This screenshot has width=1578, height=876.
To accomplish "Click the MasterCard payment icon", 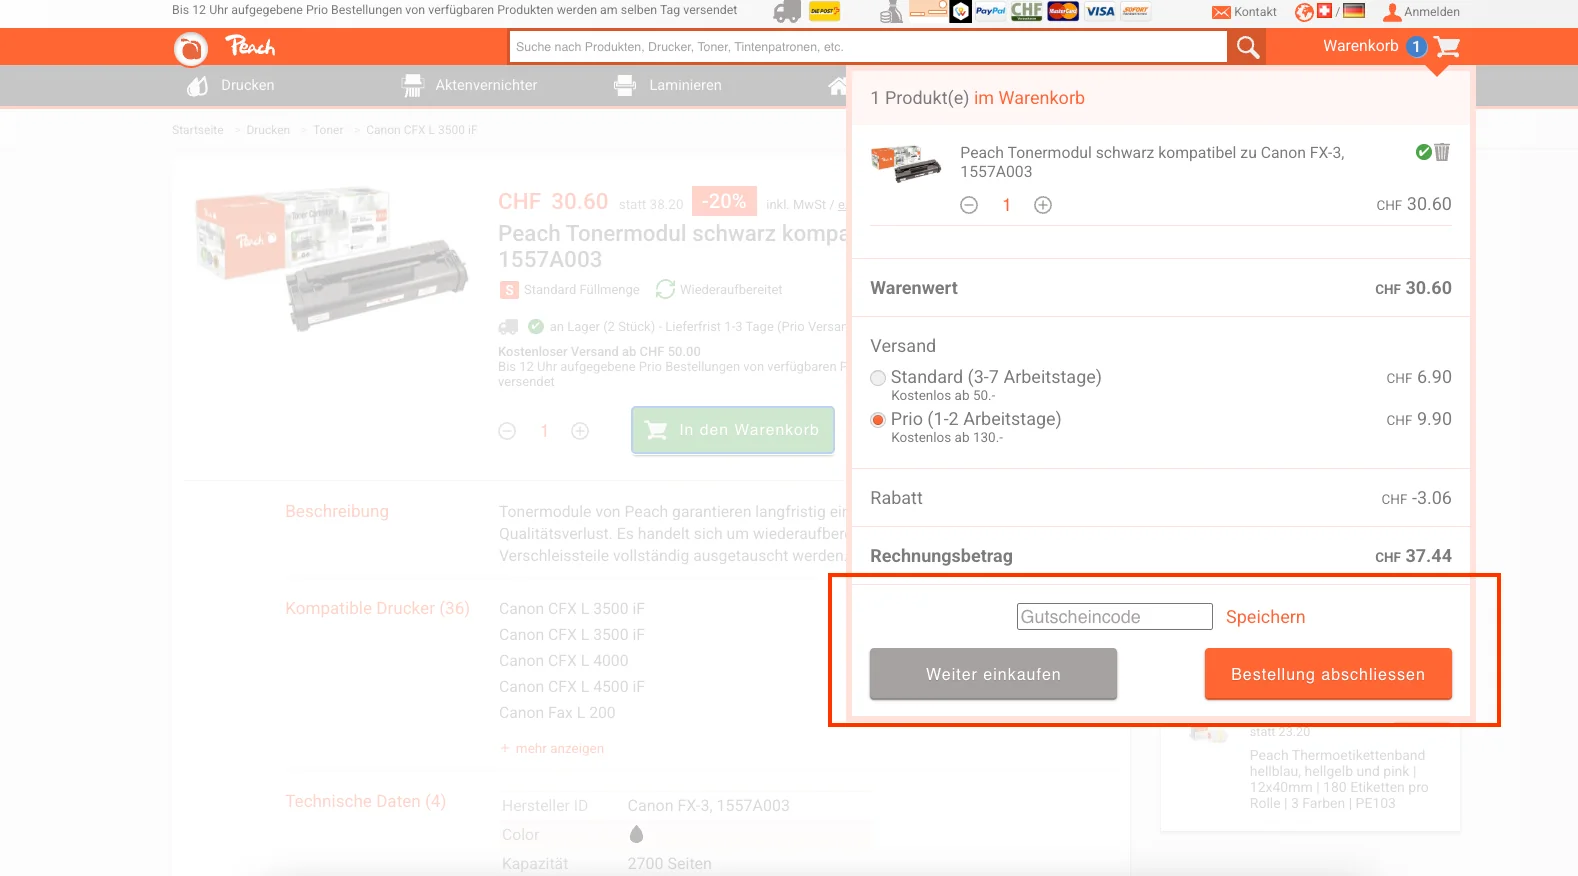I will [x=1063, y=11].
